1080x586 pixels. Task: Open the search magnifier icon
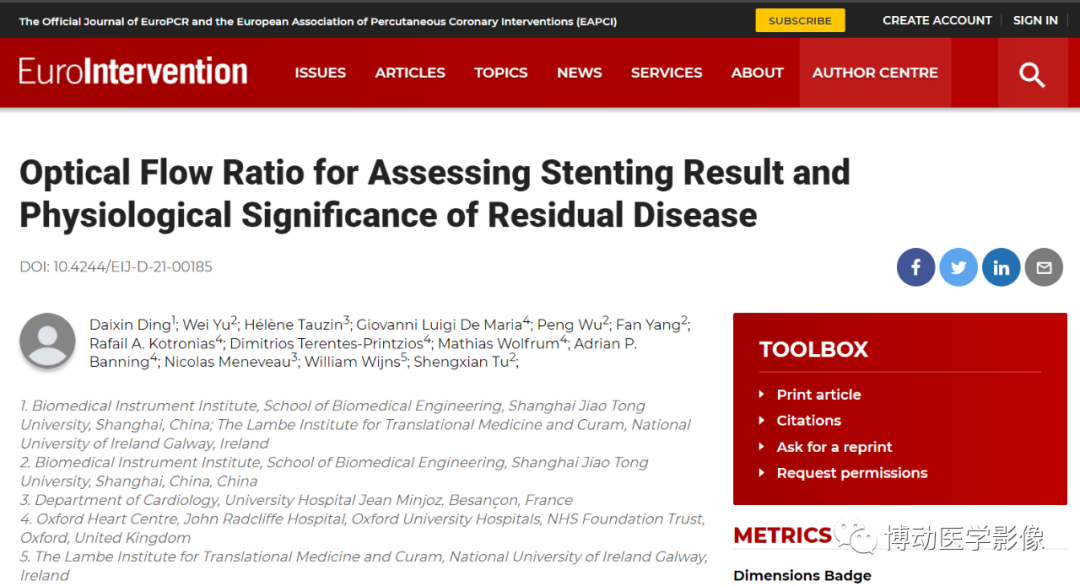click(1031, 73)
